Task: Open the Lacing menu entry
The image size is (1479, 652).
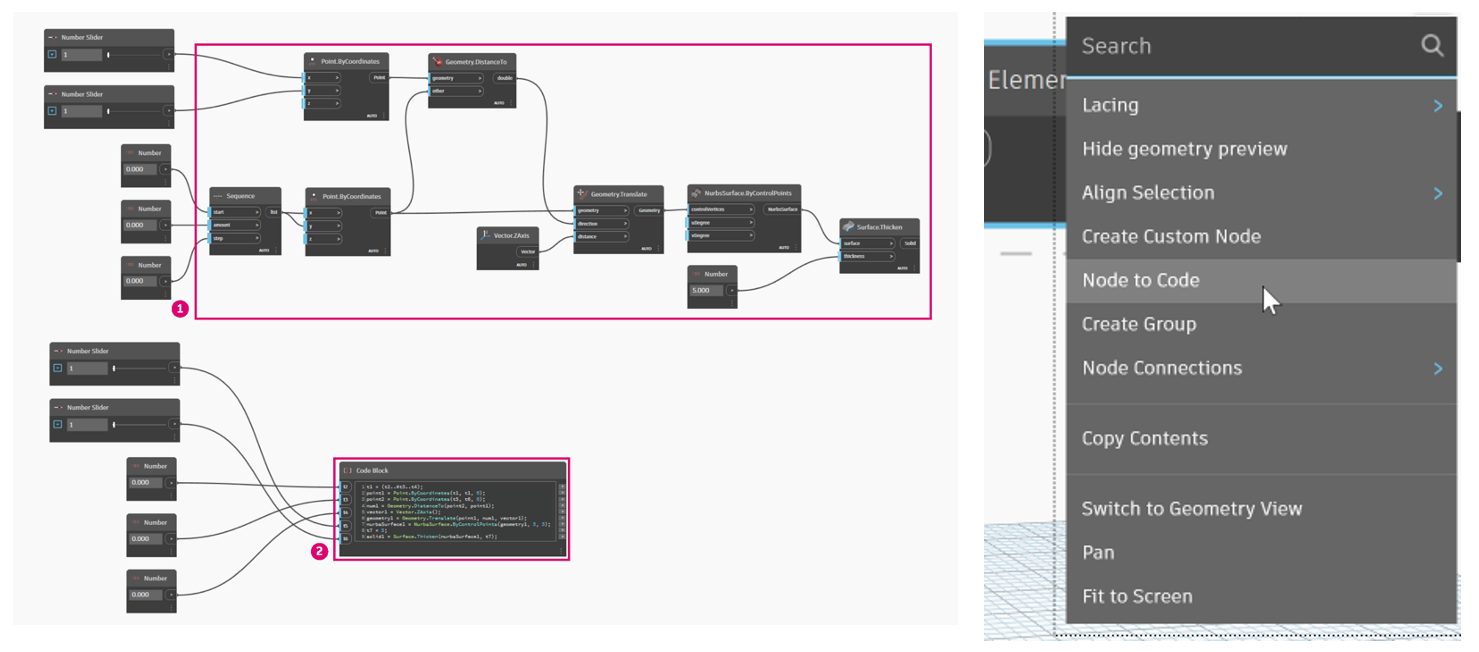Action: [x=1261, y=105]
